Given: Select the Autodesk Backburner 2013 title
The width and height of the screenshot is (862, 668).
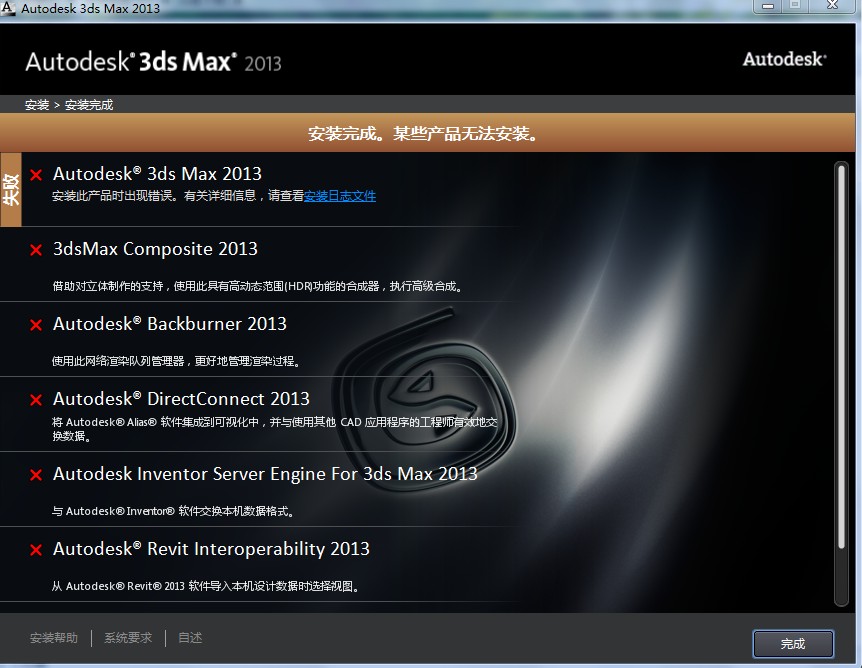Looking at the screenshot, I should click(170, 324).
